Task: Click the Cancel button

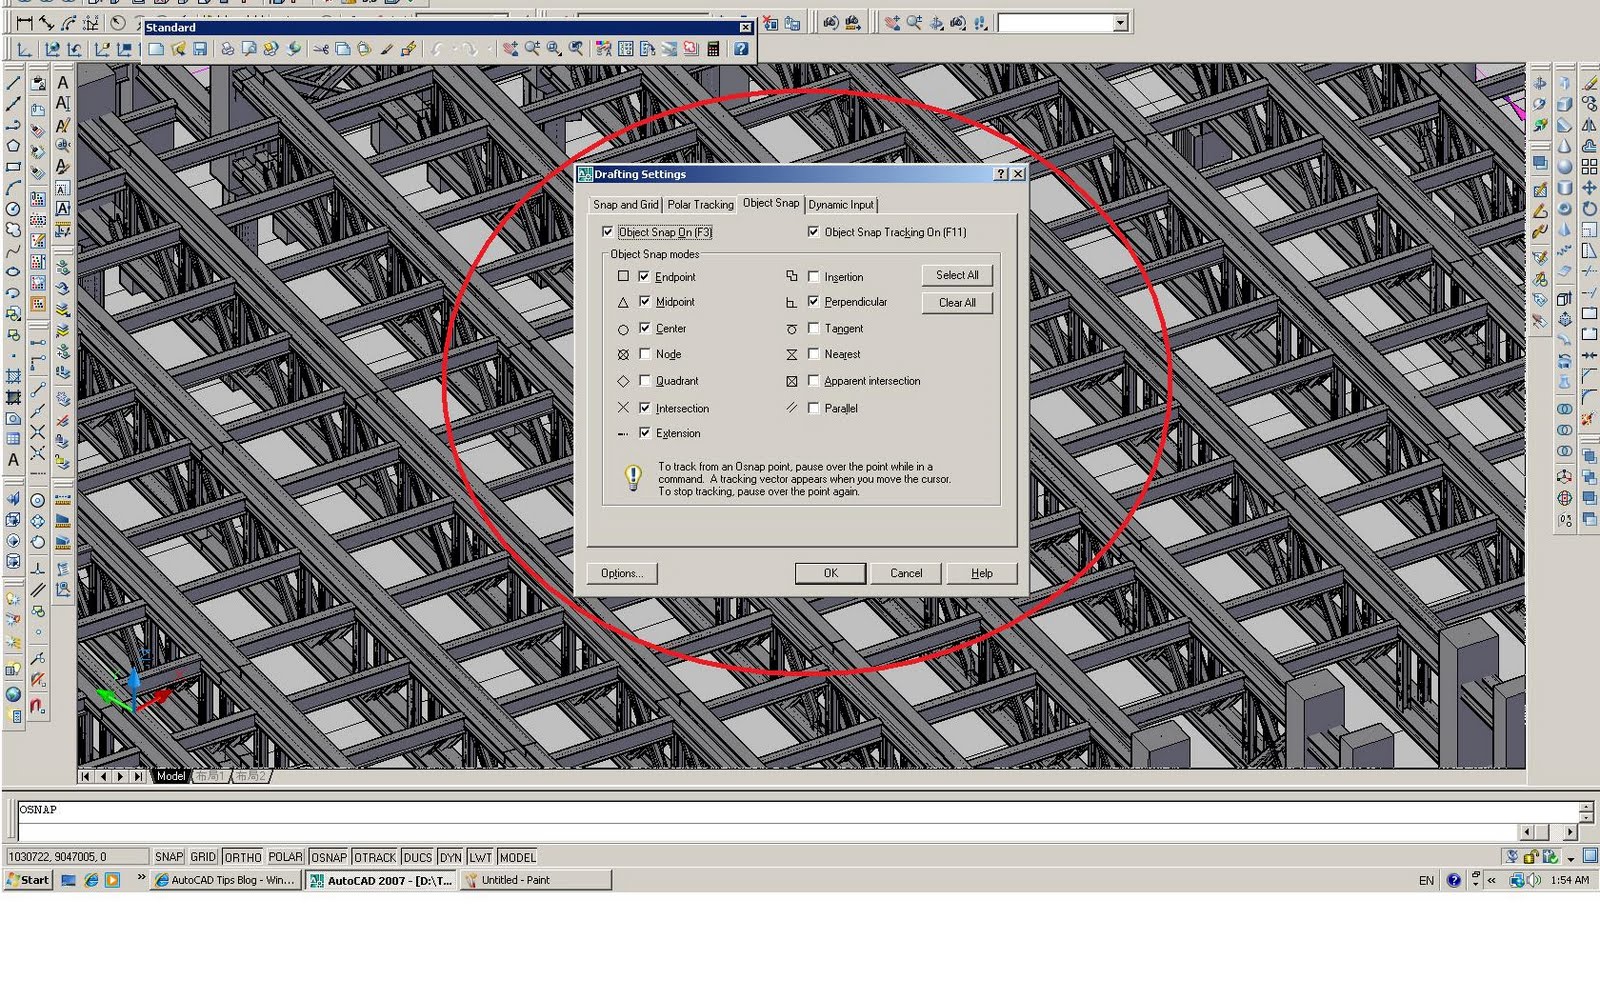Action: [x=906, y=573]
